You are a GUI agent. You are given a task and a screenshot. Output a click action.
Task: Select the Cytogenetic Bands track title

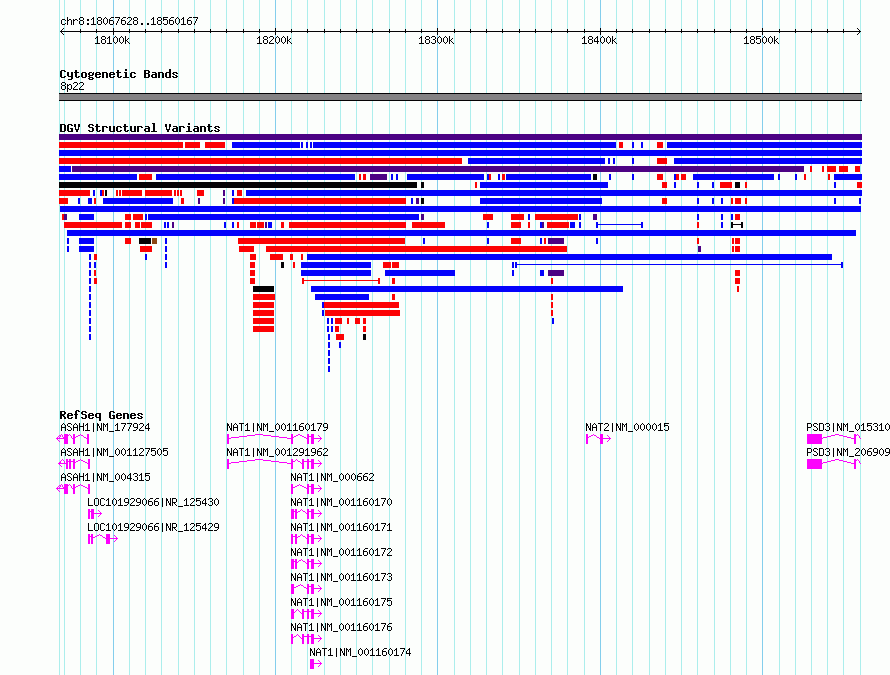pos(119,74)
